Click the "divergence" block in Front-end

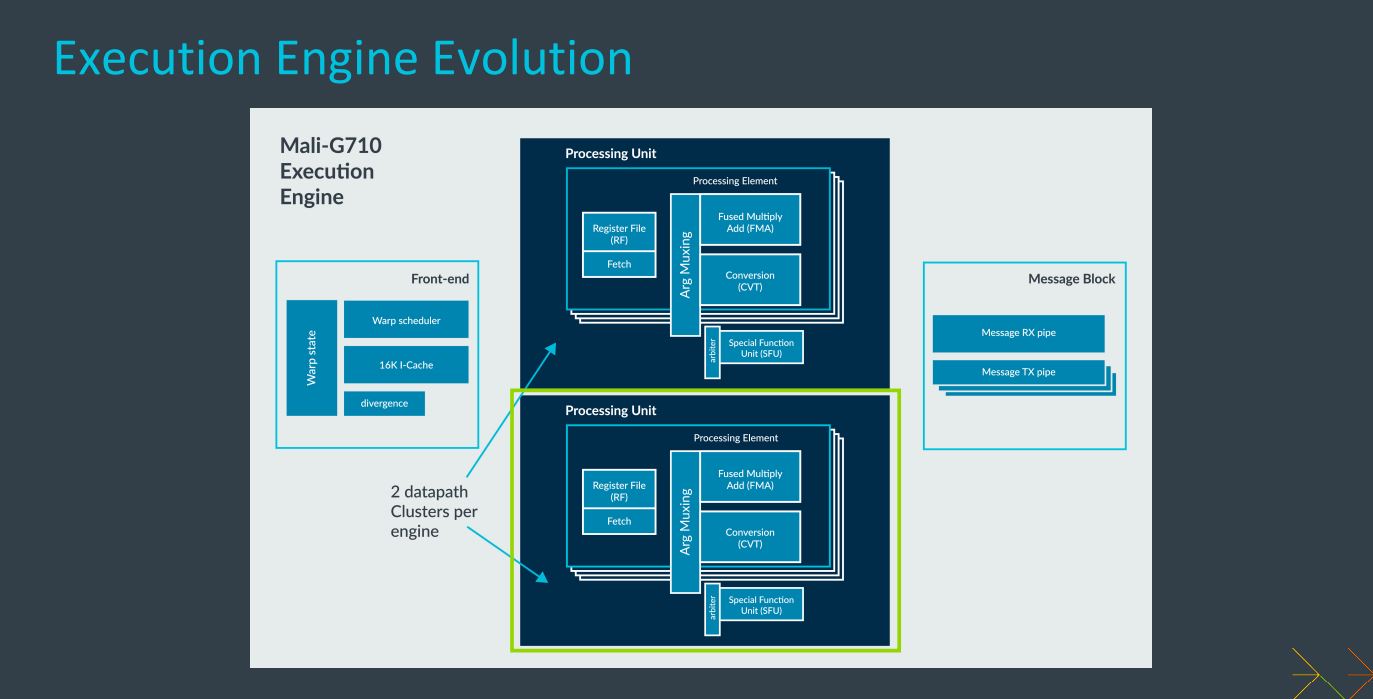pyautogui.click(x=383, y=403)
